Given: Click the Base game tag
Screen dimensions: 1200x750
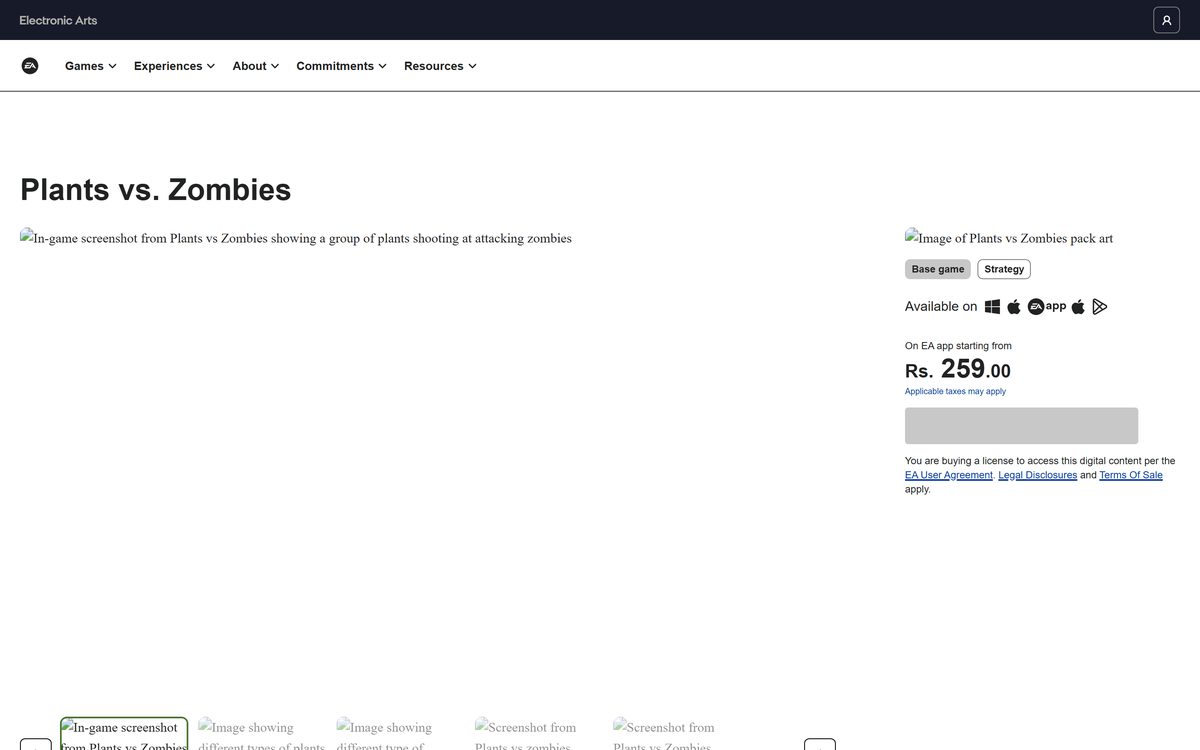Looking at the screenshot, I should point(938,269).
